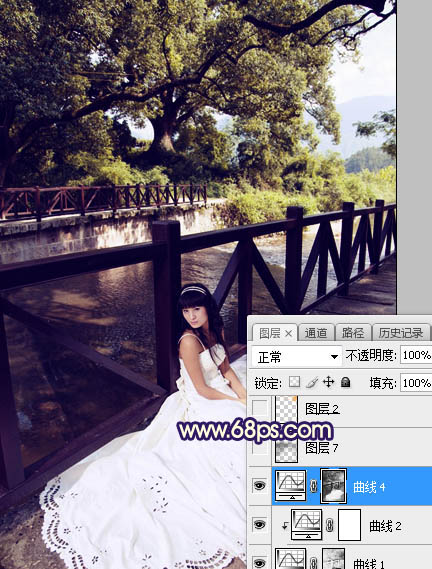
Task: Open the 正常 blend mode dropdown
Action: click(296, 357)
